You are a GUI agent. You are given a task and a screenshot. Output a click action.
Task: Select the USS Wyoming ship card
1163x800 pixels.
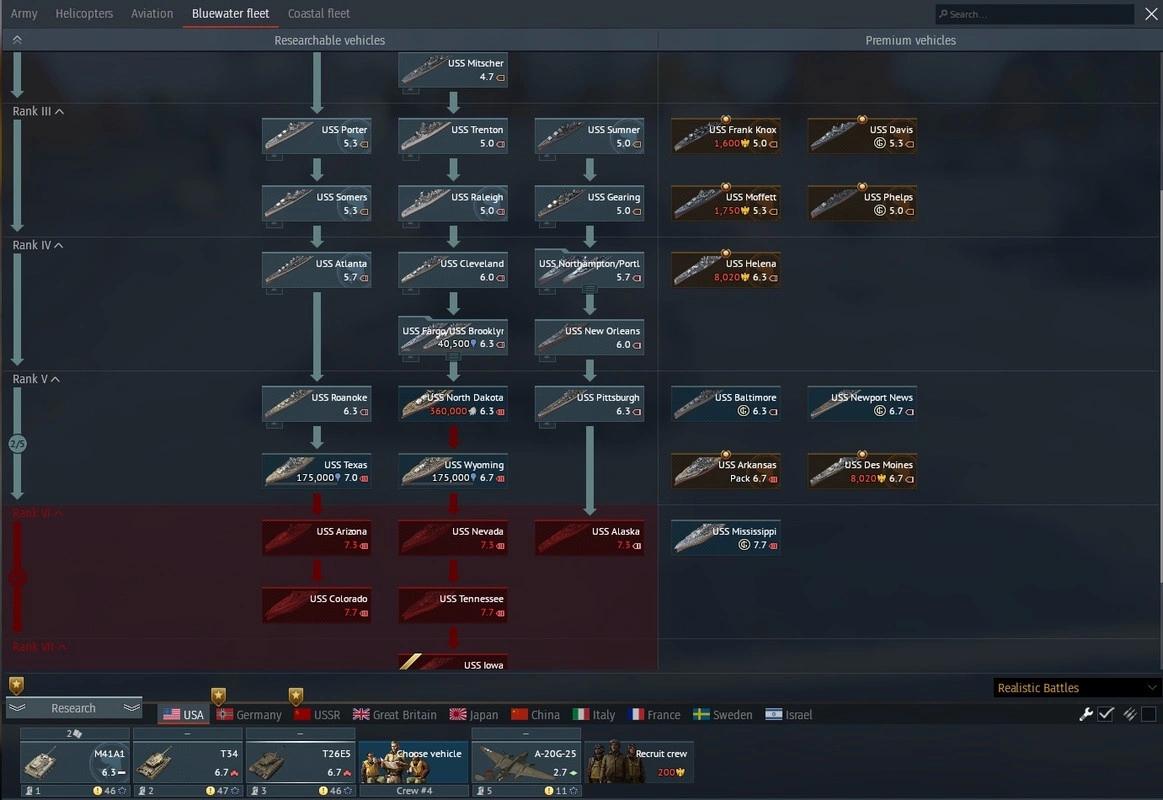click(x=452, y=471)
